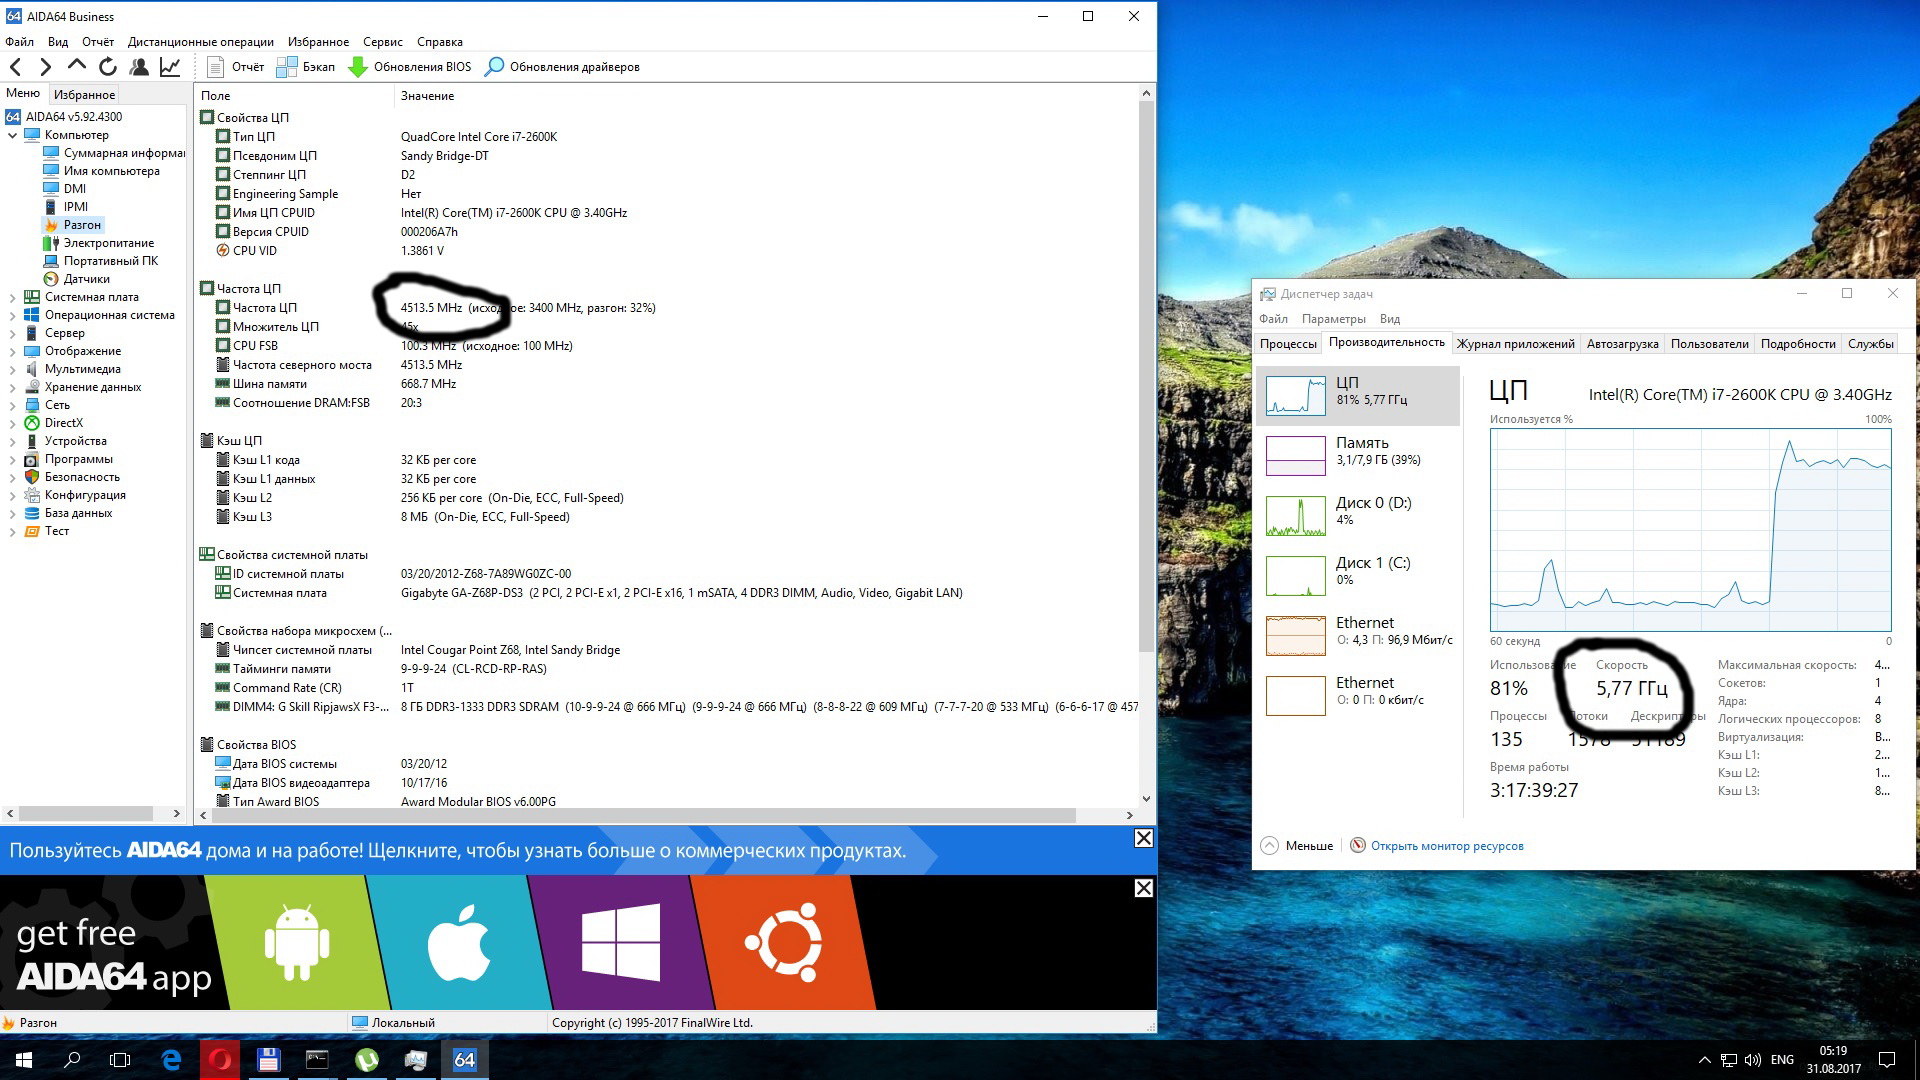The image size is (1920, 1080).
Task: Open the graph chart toolbar icon
Action: [x=170, y=67]
